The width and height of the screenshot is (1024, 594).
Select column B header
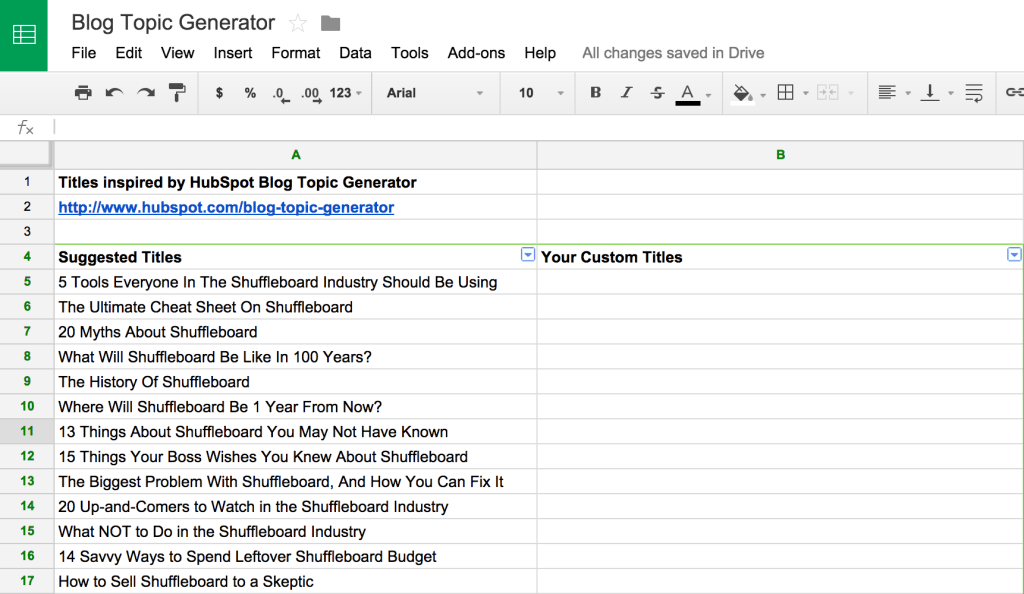[780, 155]
